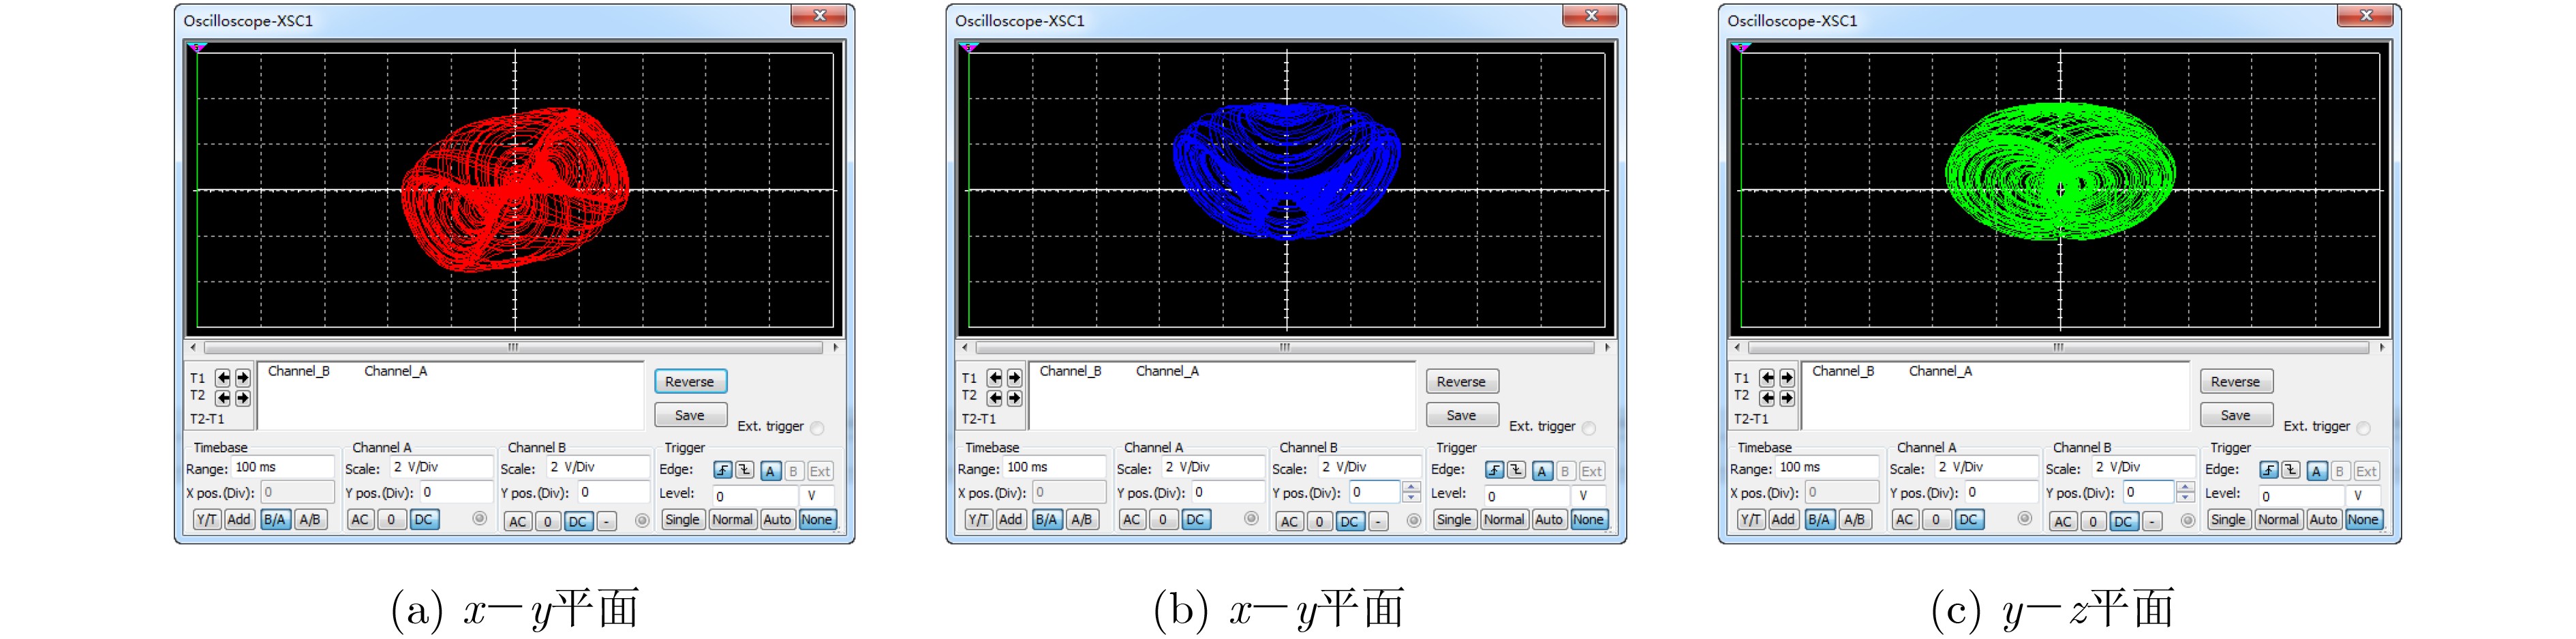Screen dimensions: 2576x639
Task: Invert Channel B with minus button in red-trace oscilloscope
Action: click(607, 522)
